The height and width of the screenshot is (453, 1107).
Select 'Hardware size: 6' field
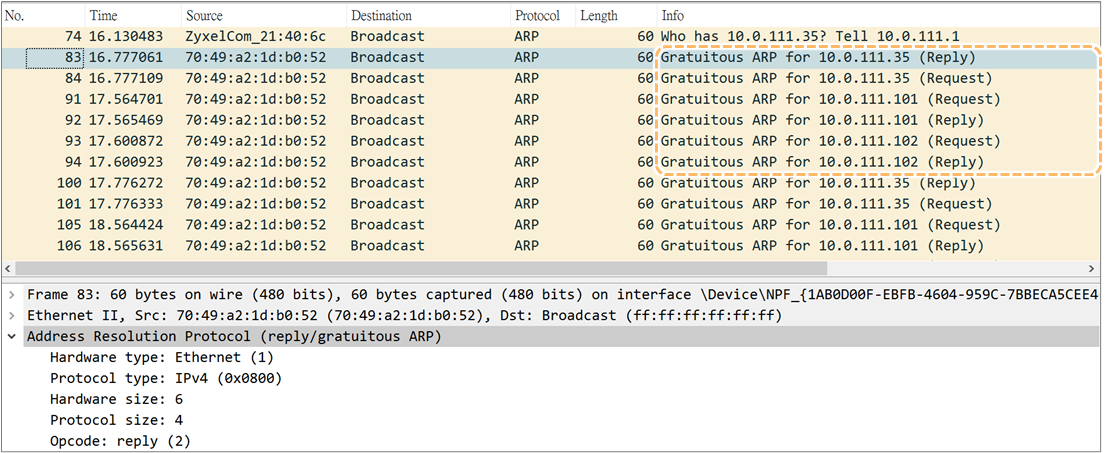tap(116, 399)
